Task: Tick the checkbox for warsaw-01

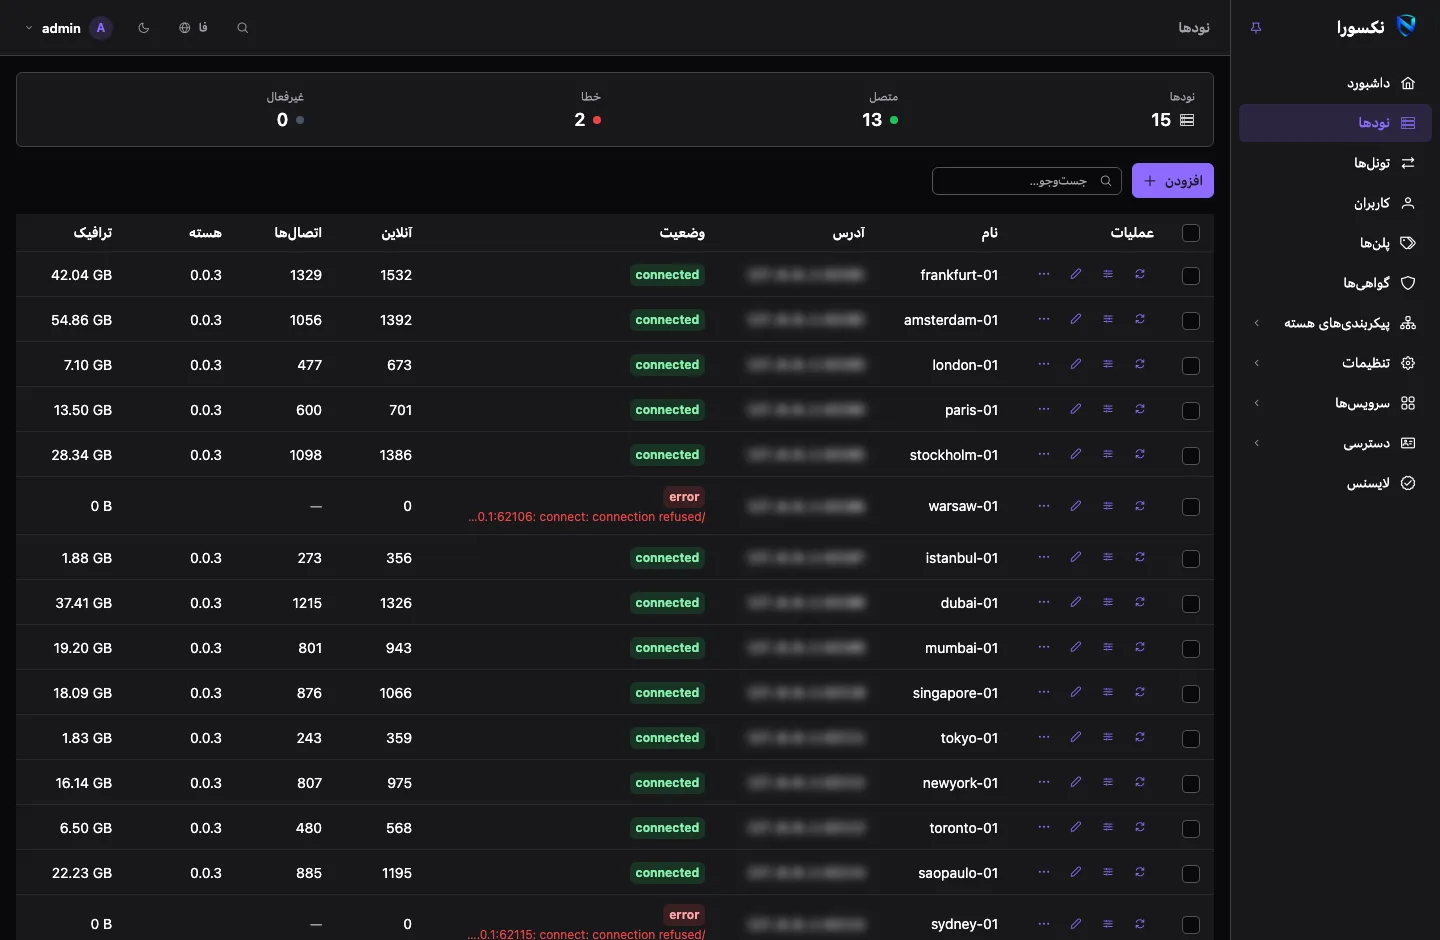Action: pos(1191,507)
